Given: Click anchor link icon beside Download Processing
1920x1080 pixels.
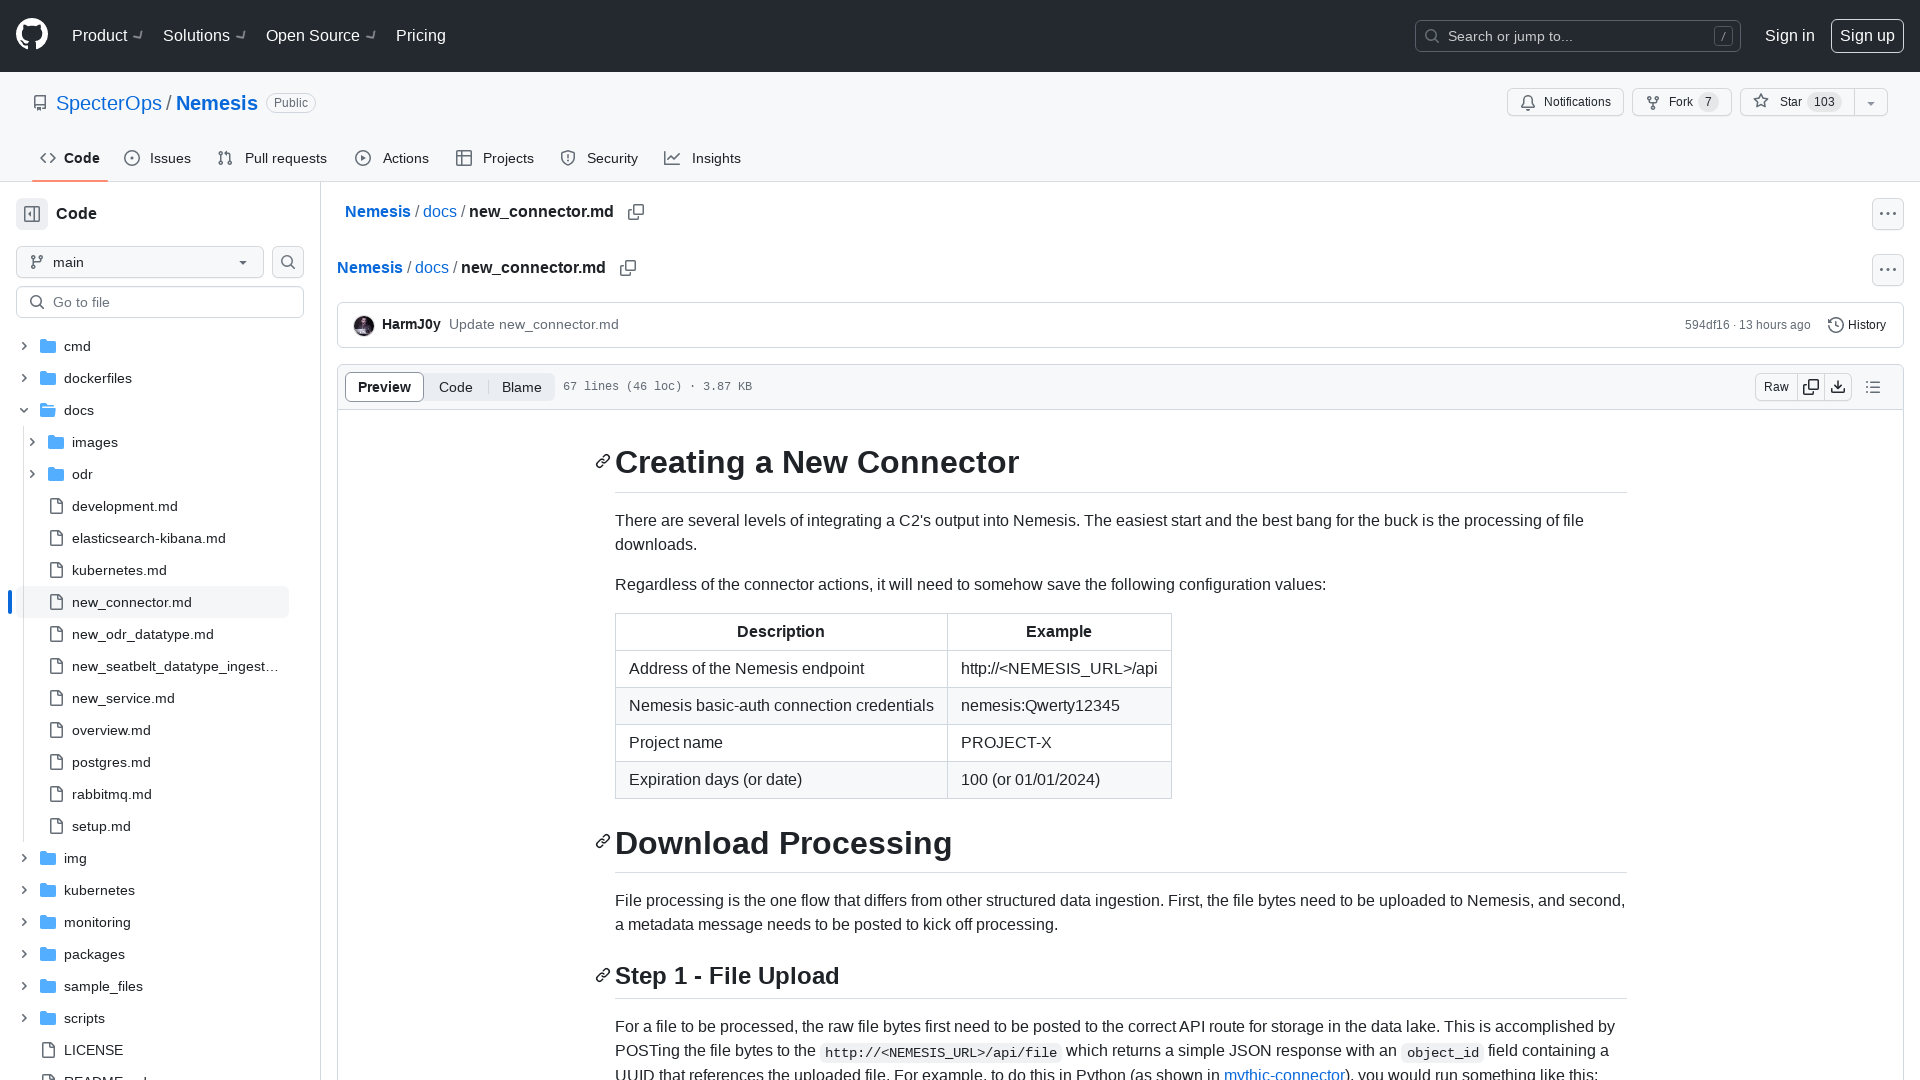Looking at the screenshot, I should point(603,842).
